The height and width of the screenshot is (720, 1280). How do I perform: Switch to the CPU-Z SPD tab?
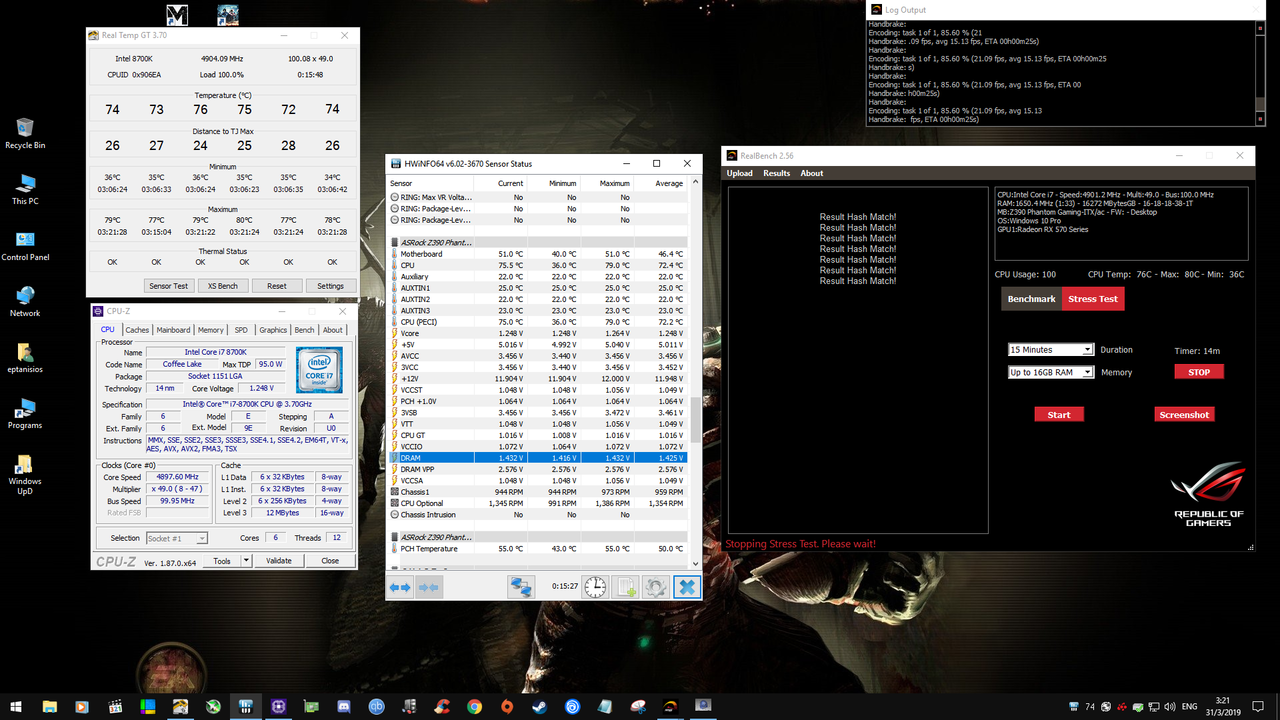[241, 329]
